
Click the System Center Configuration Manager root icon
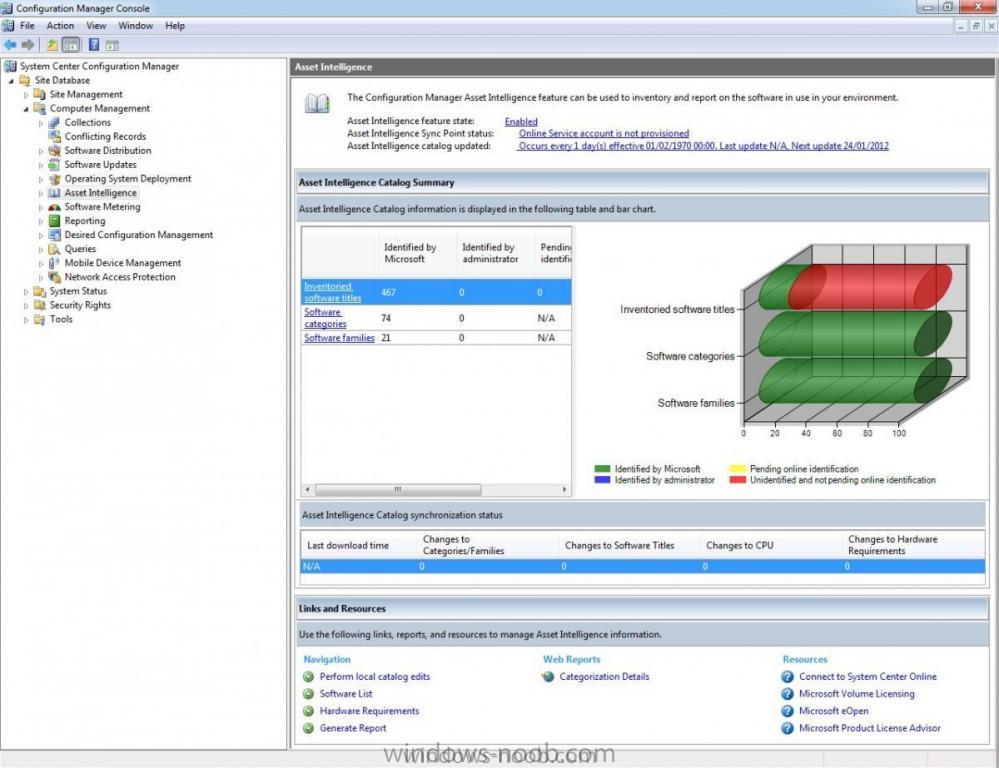(x=10, y=66)
